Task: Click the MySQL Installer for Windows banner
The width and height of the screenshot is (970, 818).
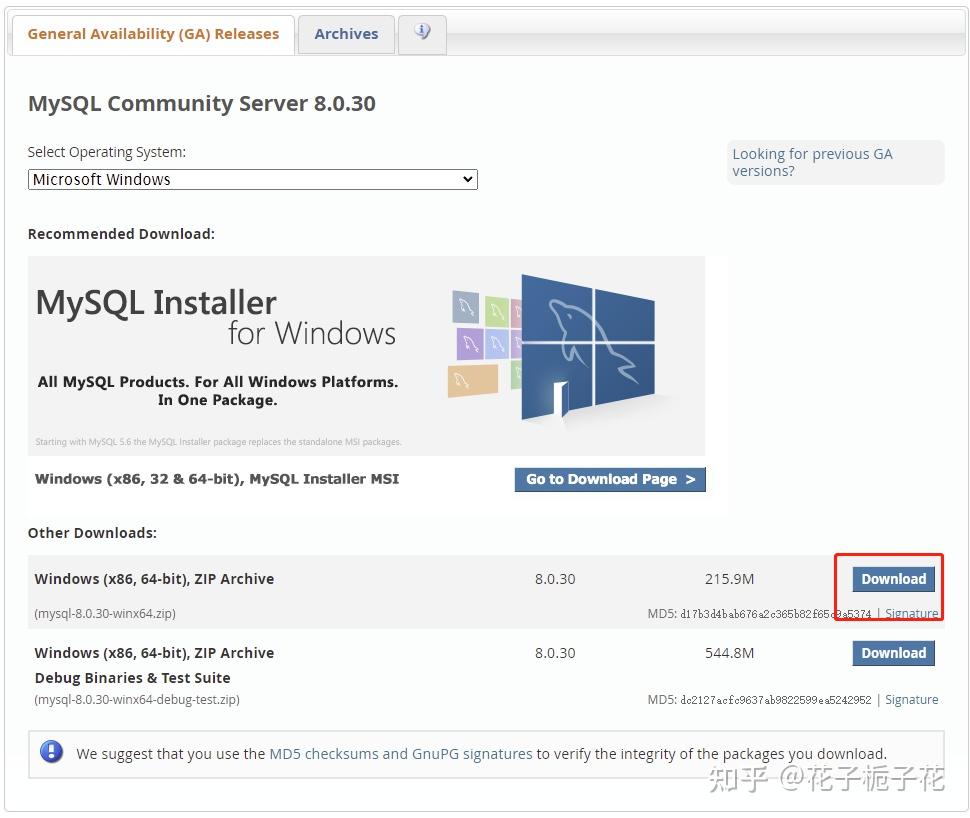Action: tap(365, 355)
